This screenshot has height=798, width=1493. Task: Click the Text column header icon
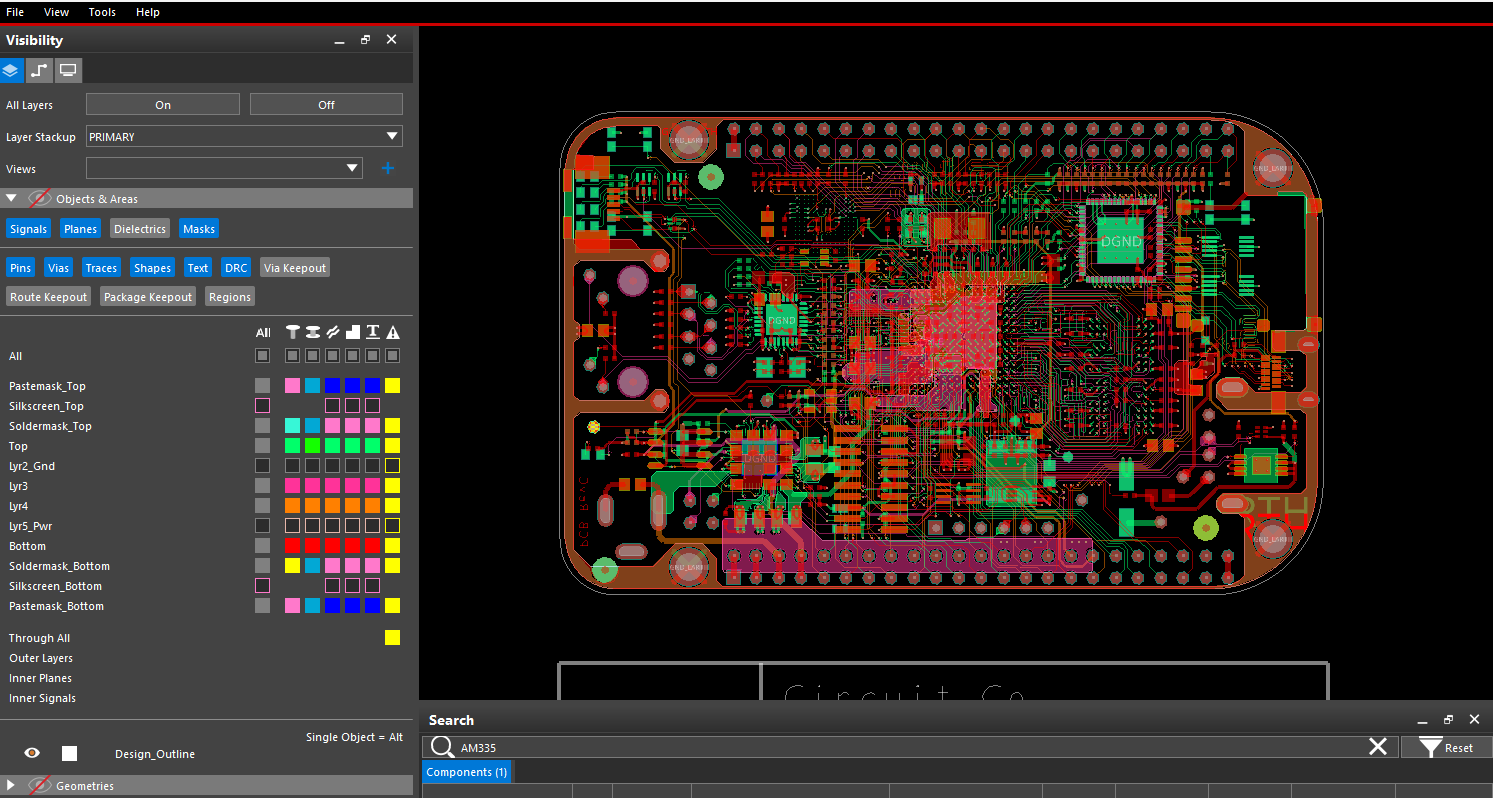coord(372,332)
